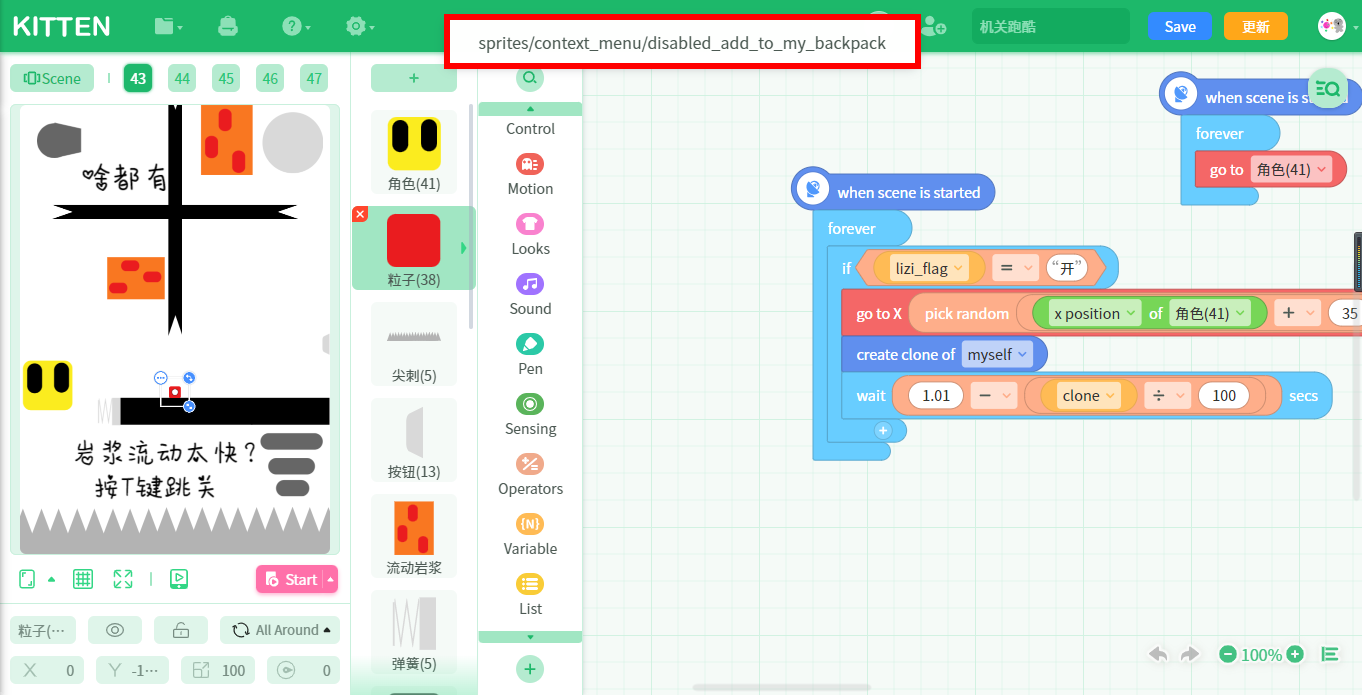Open the lizi_flag variable dropdown
This screenshot has height=695, width=1362.
tap(929, 269)
